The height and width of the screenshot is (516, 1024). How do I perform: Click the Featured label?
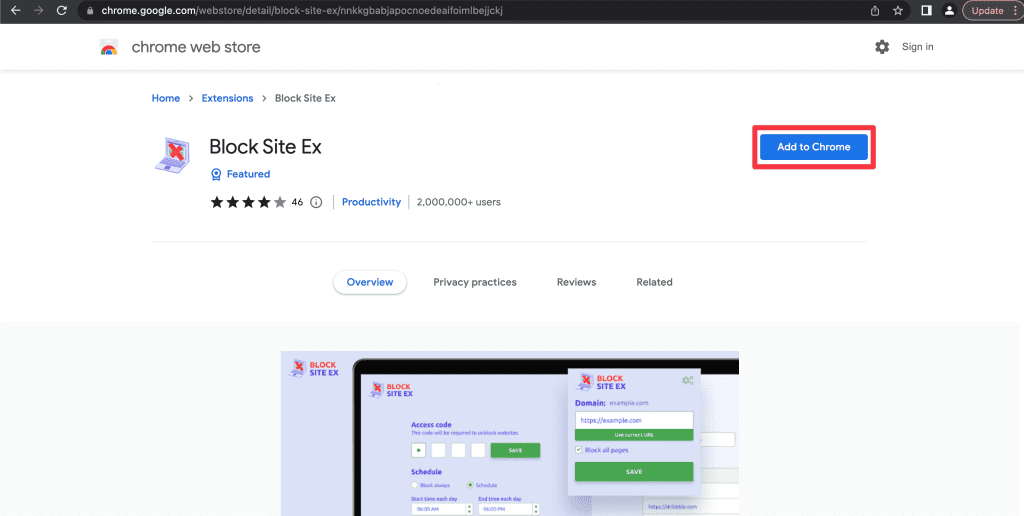(x=248, y=174)
